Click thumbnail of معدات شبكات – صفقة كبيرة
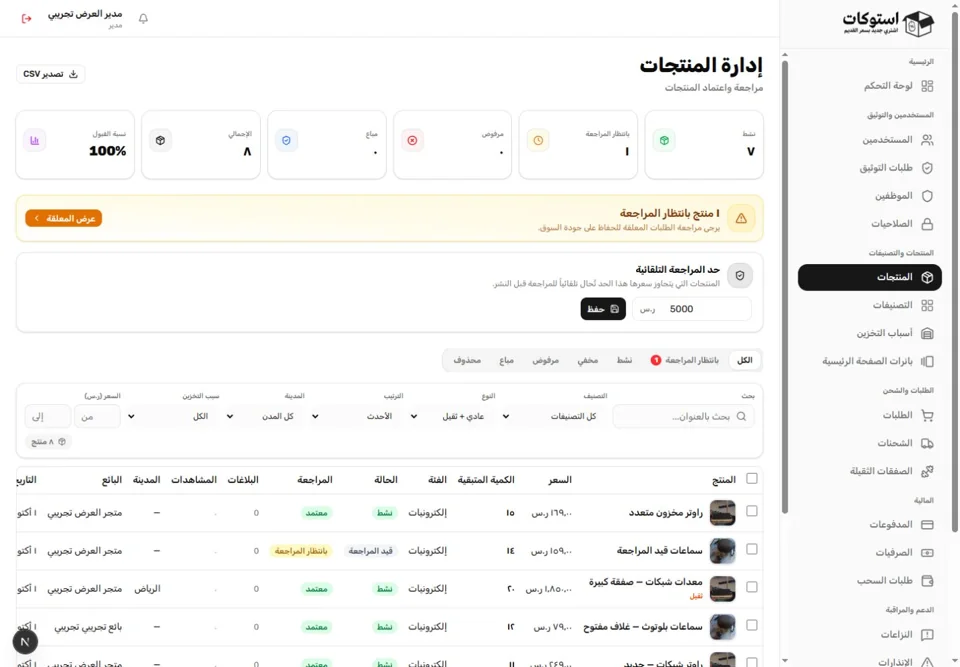960x667 pixels. click(x=722, y=589)
